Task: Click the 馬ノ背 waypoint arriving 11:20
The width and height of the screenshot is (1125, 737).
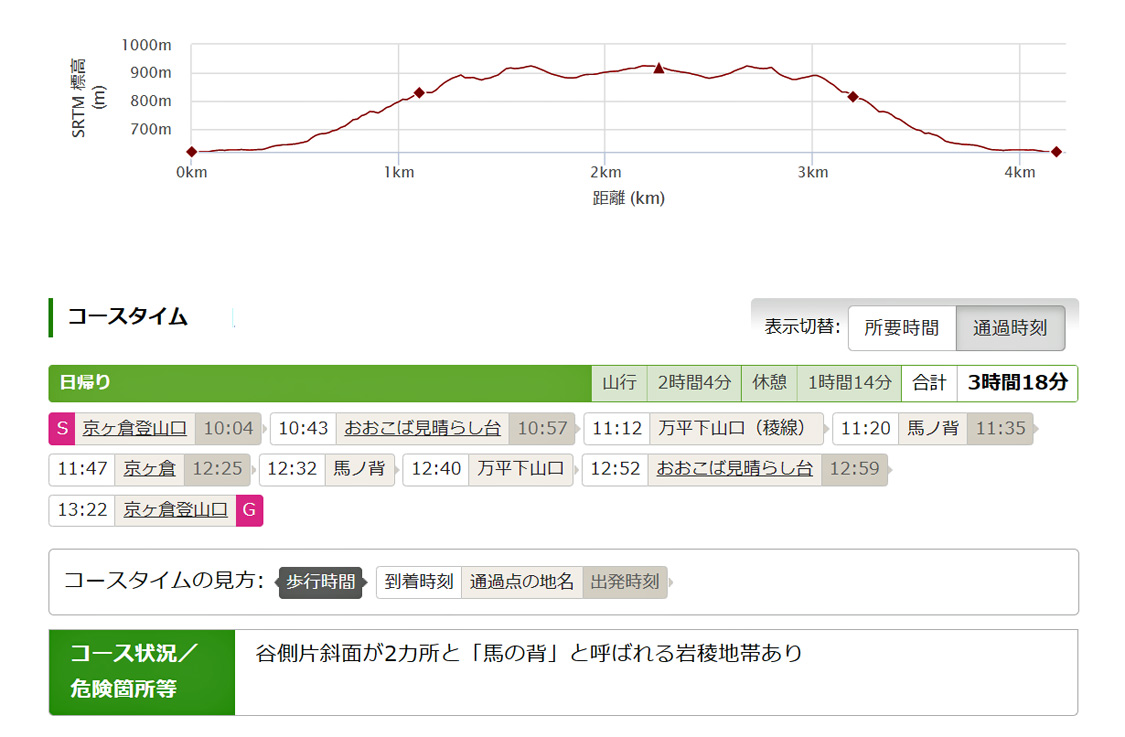Action: click(933, 429)
